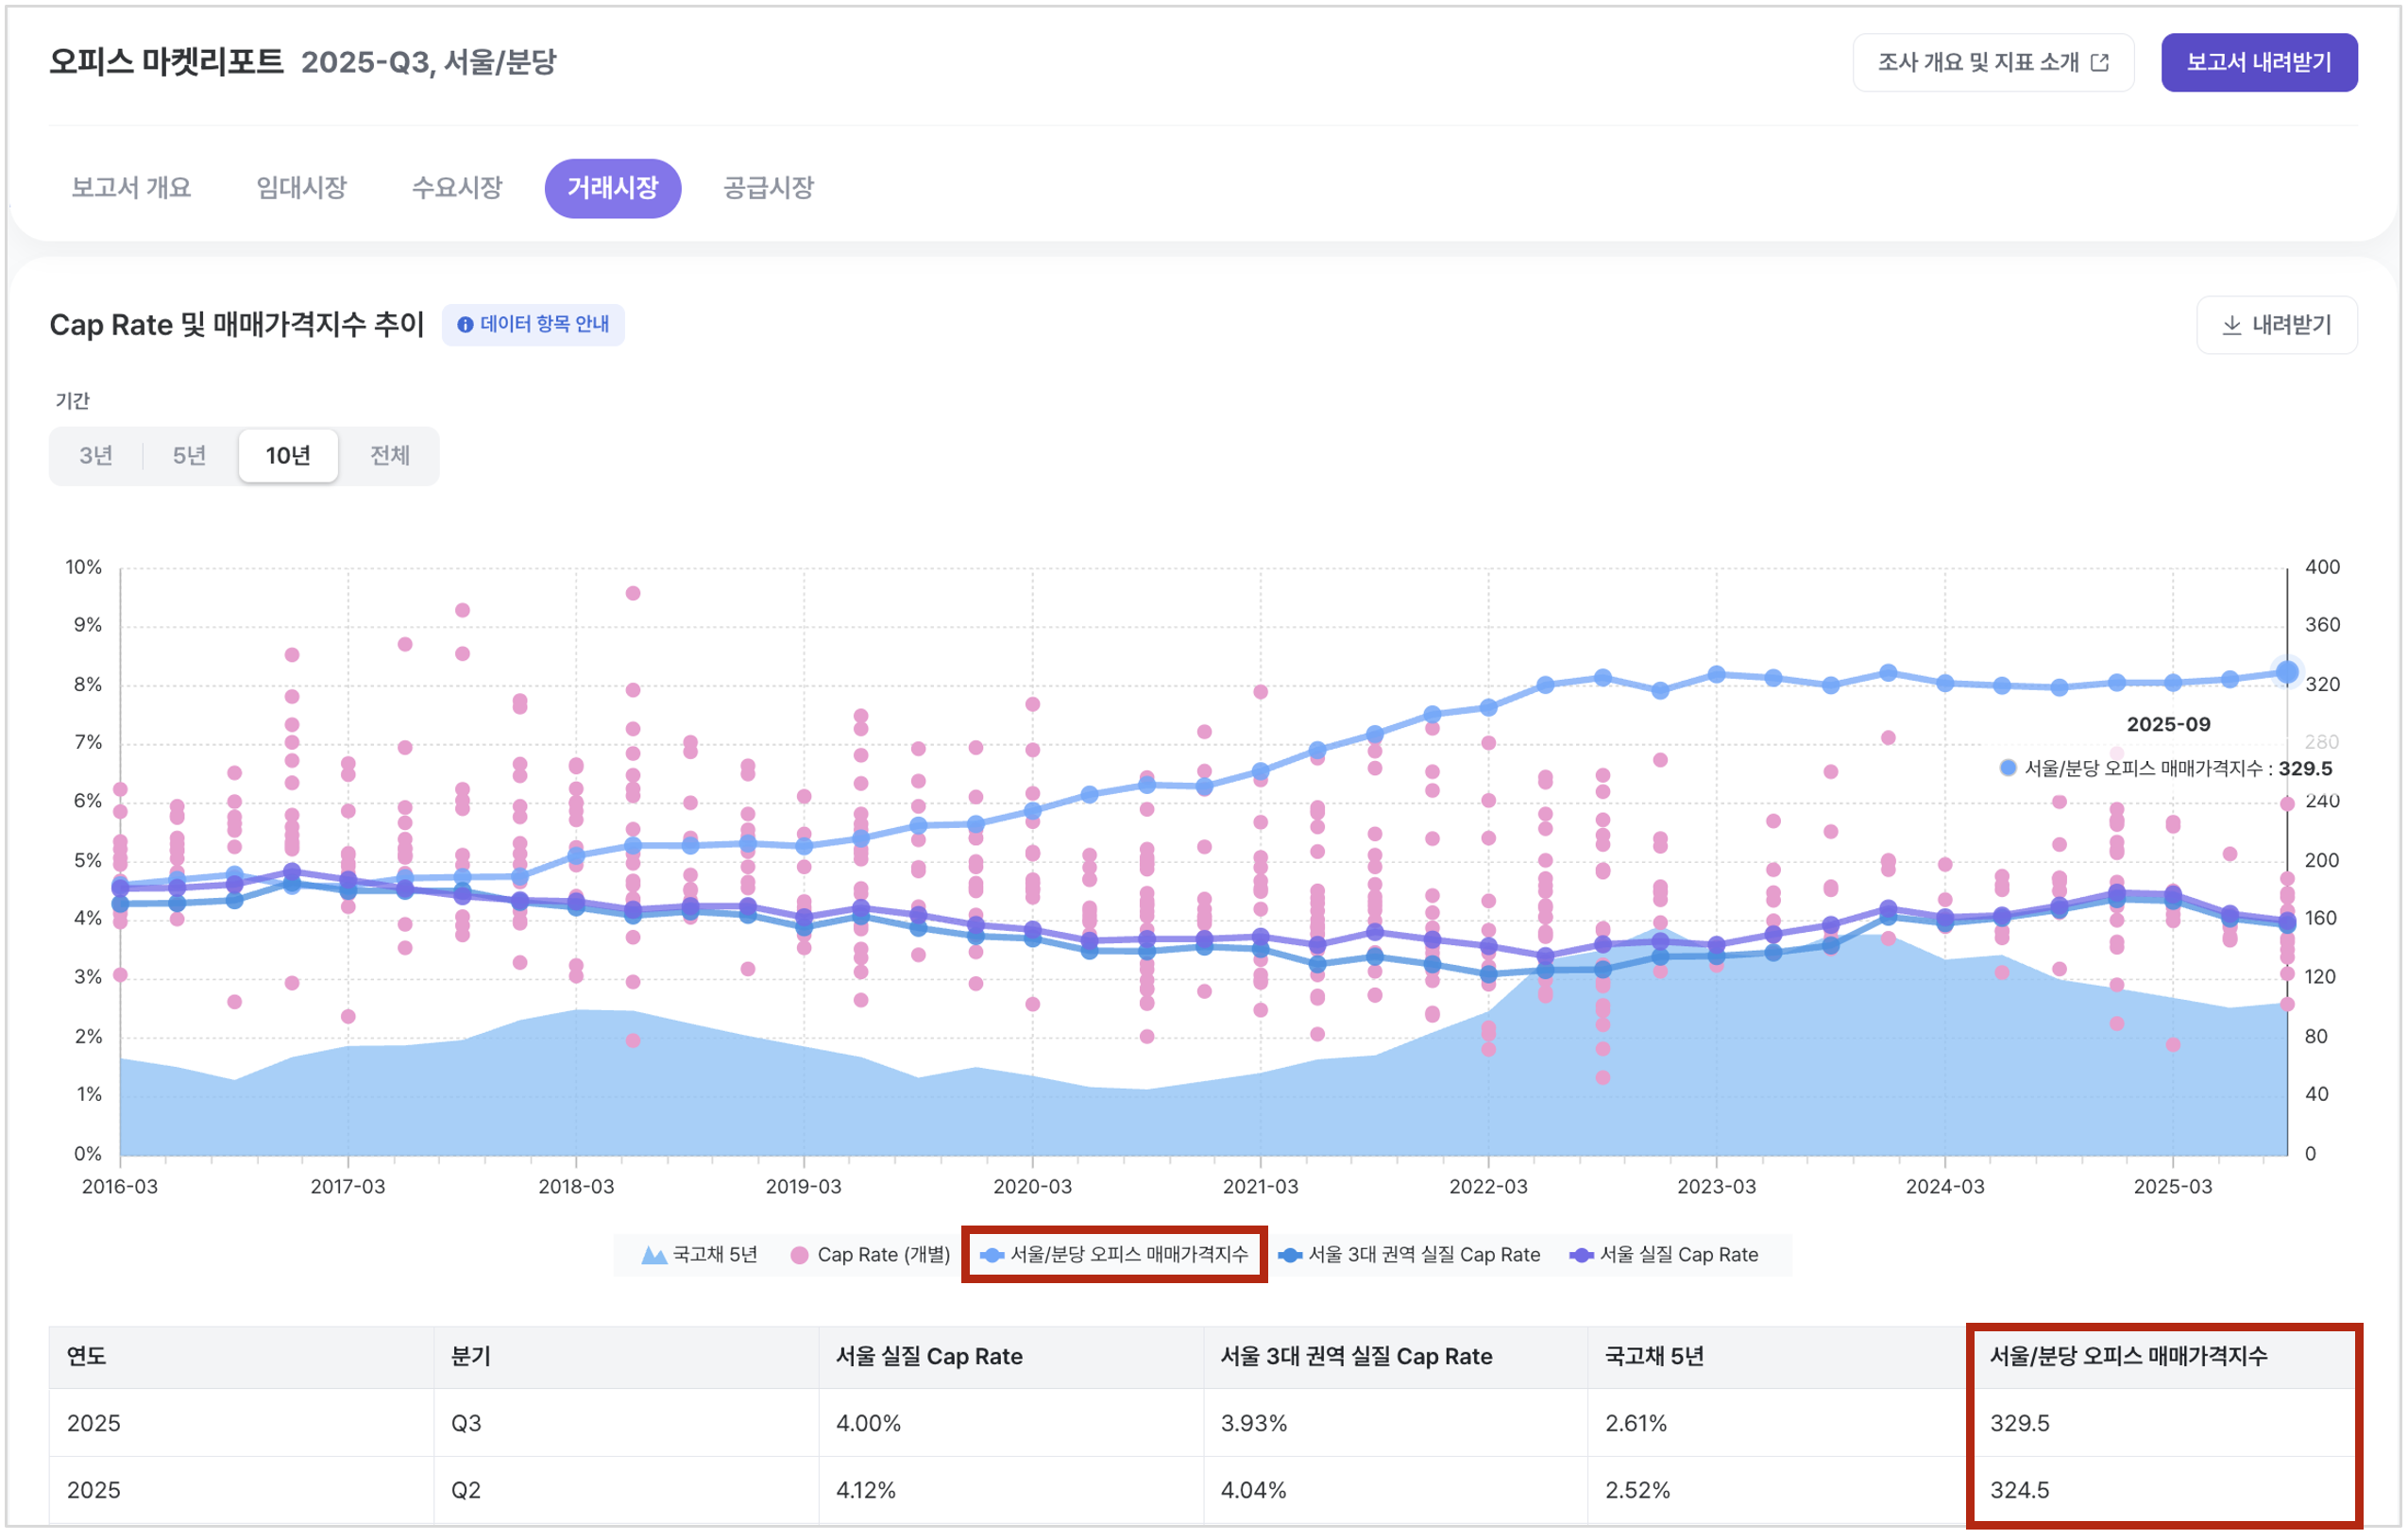Select the 3년 period option
The height and width of the screenshot is (1539, 2408).
(x=96, y=456)
